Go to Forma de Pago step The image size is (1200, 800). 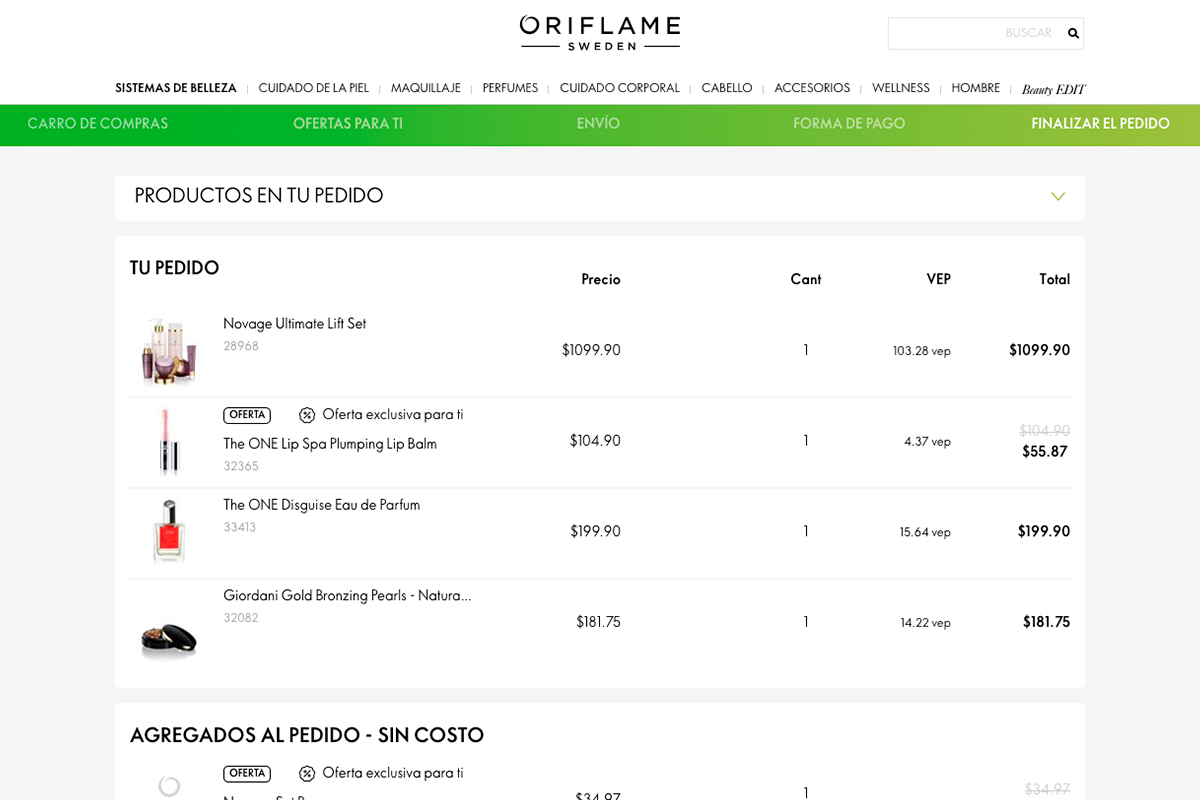click(849, 124)
